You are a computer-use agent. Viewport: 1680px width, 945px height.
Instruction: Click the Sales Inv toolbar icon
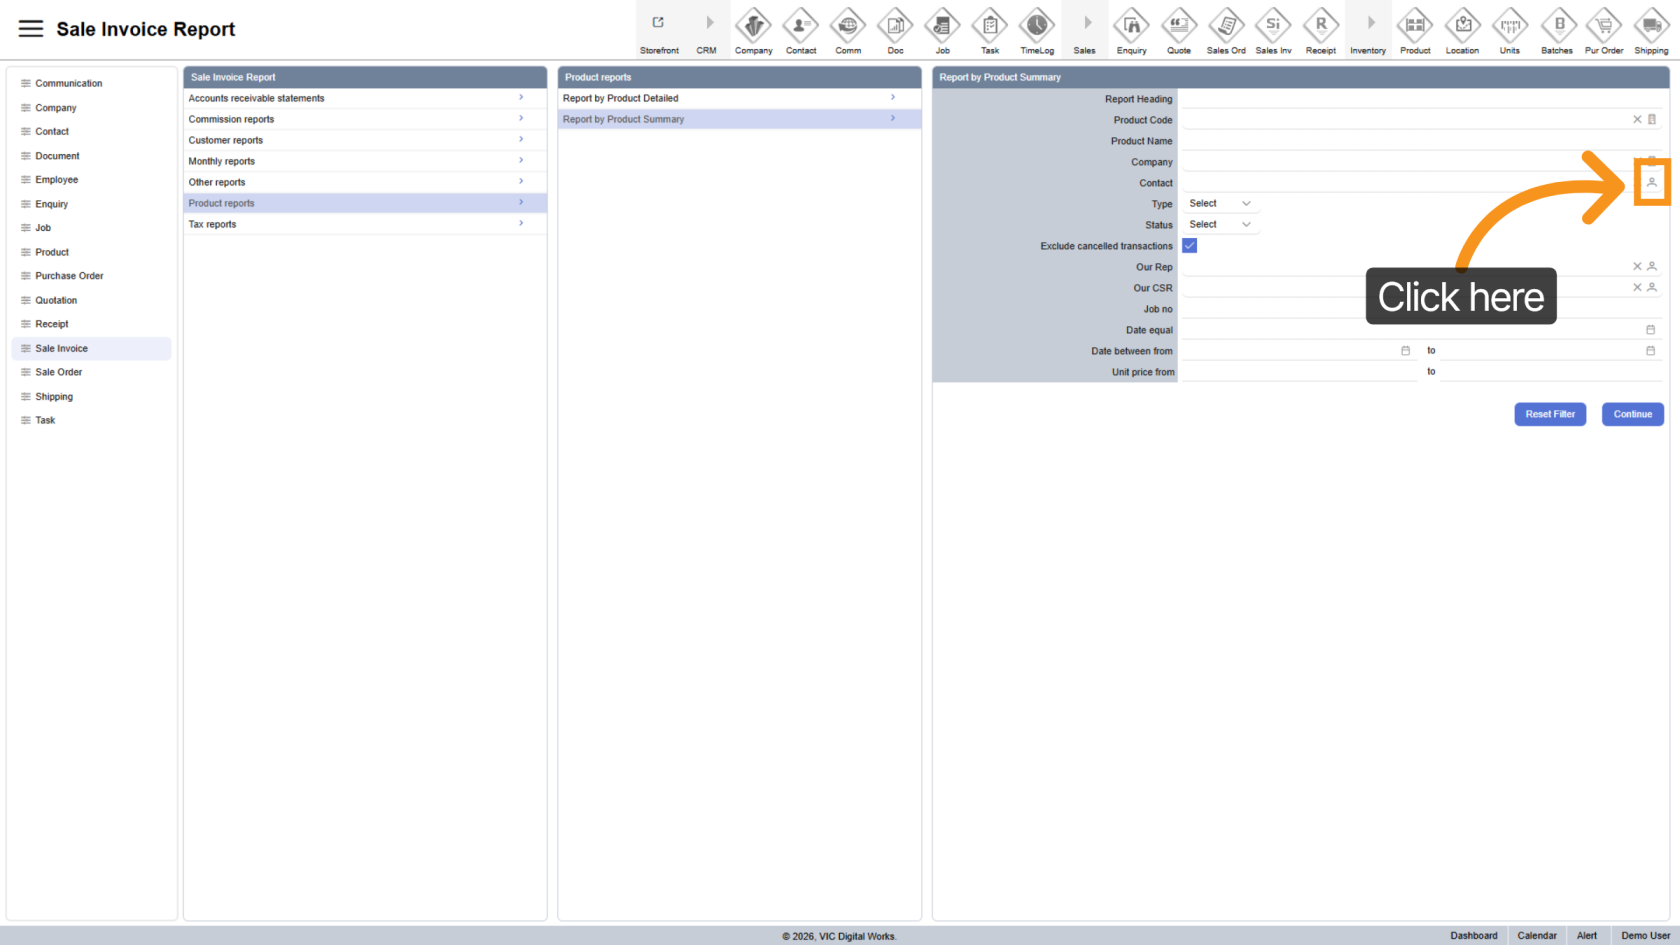[x=1273, y=29]
